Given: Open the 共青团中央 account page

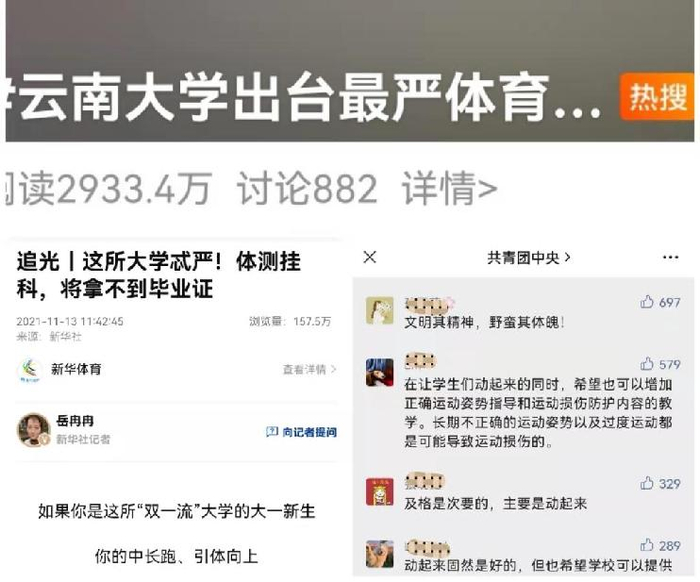Looking at the screenshot, I should 529,258.
